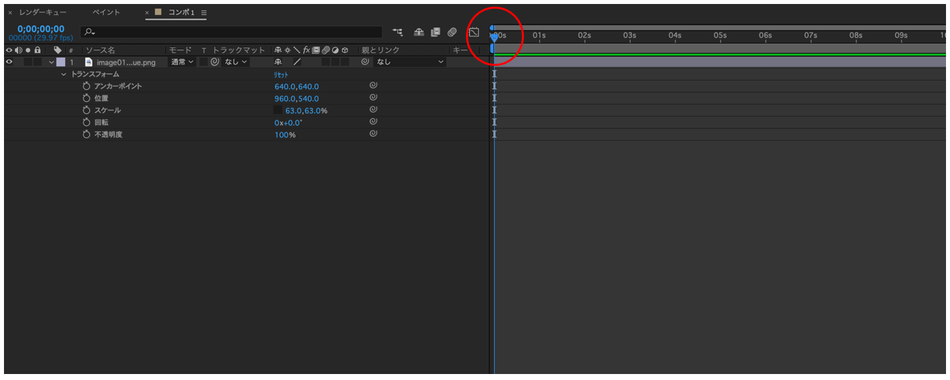
Task: Click the current timecode 0;00;00;00
Action: (41, 28)
